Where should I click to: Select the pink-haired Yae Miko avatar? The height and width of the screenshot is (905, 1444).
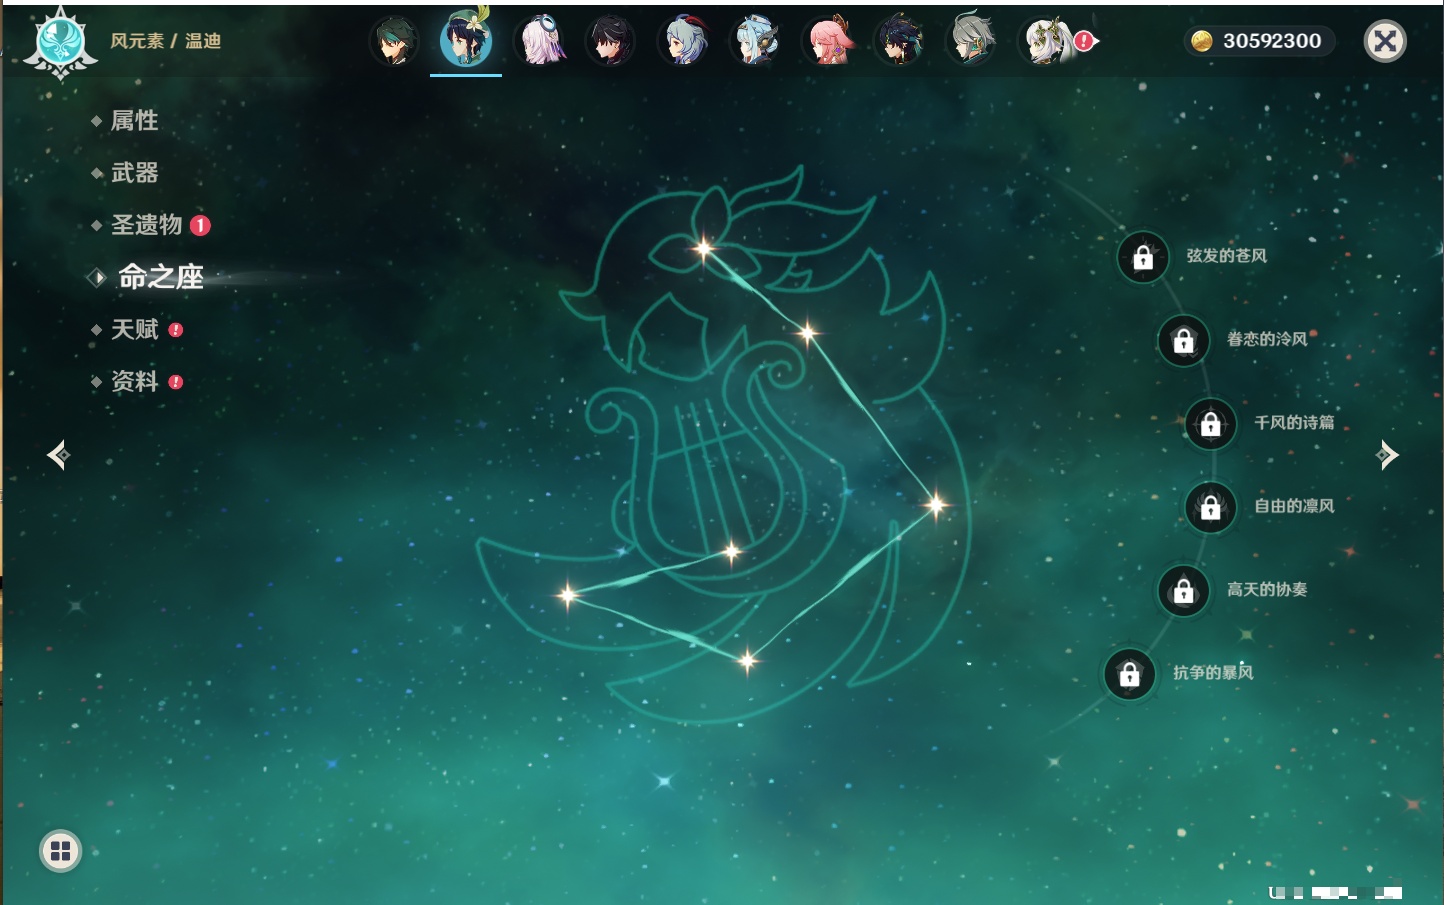(x=829, y=42)
